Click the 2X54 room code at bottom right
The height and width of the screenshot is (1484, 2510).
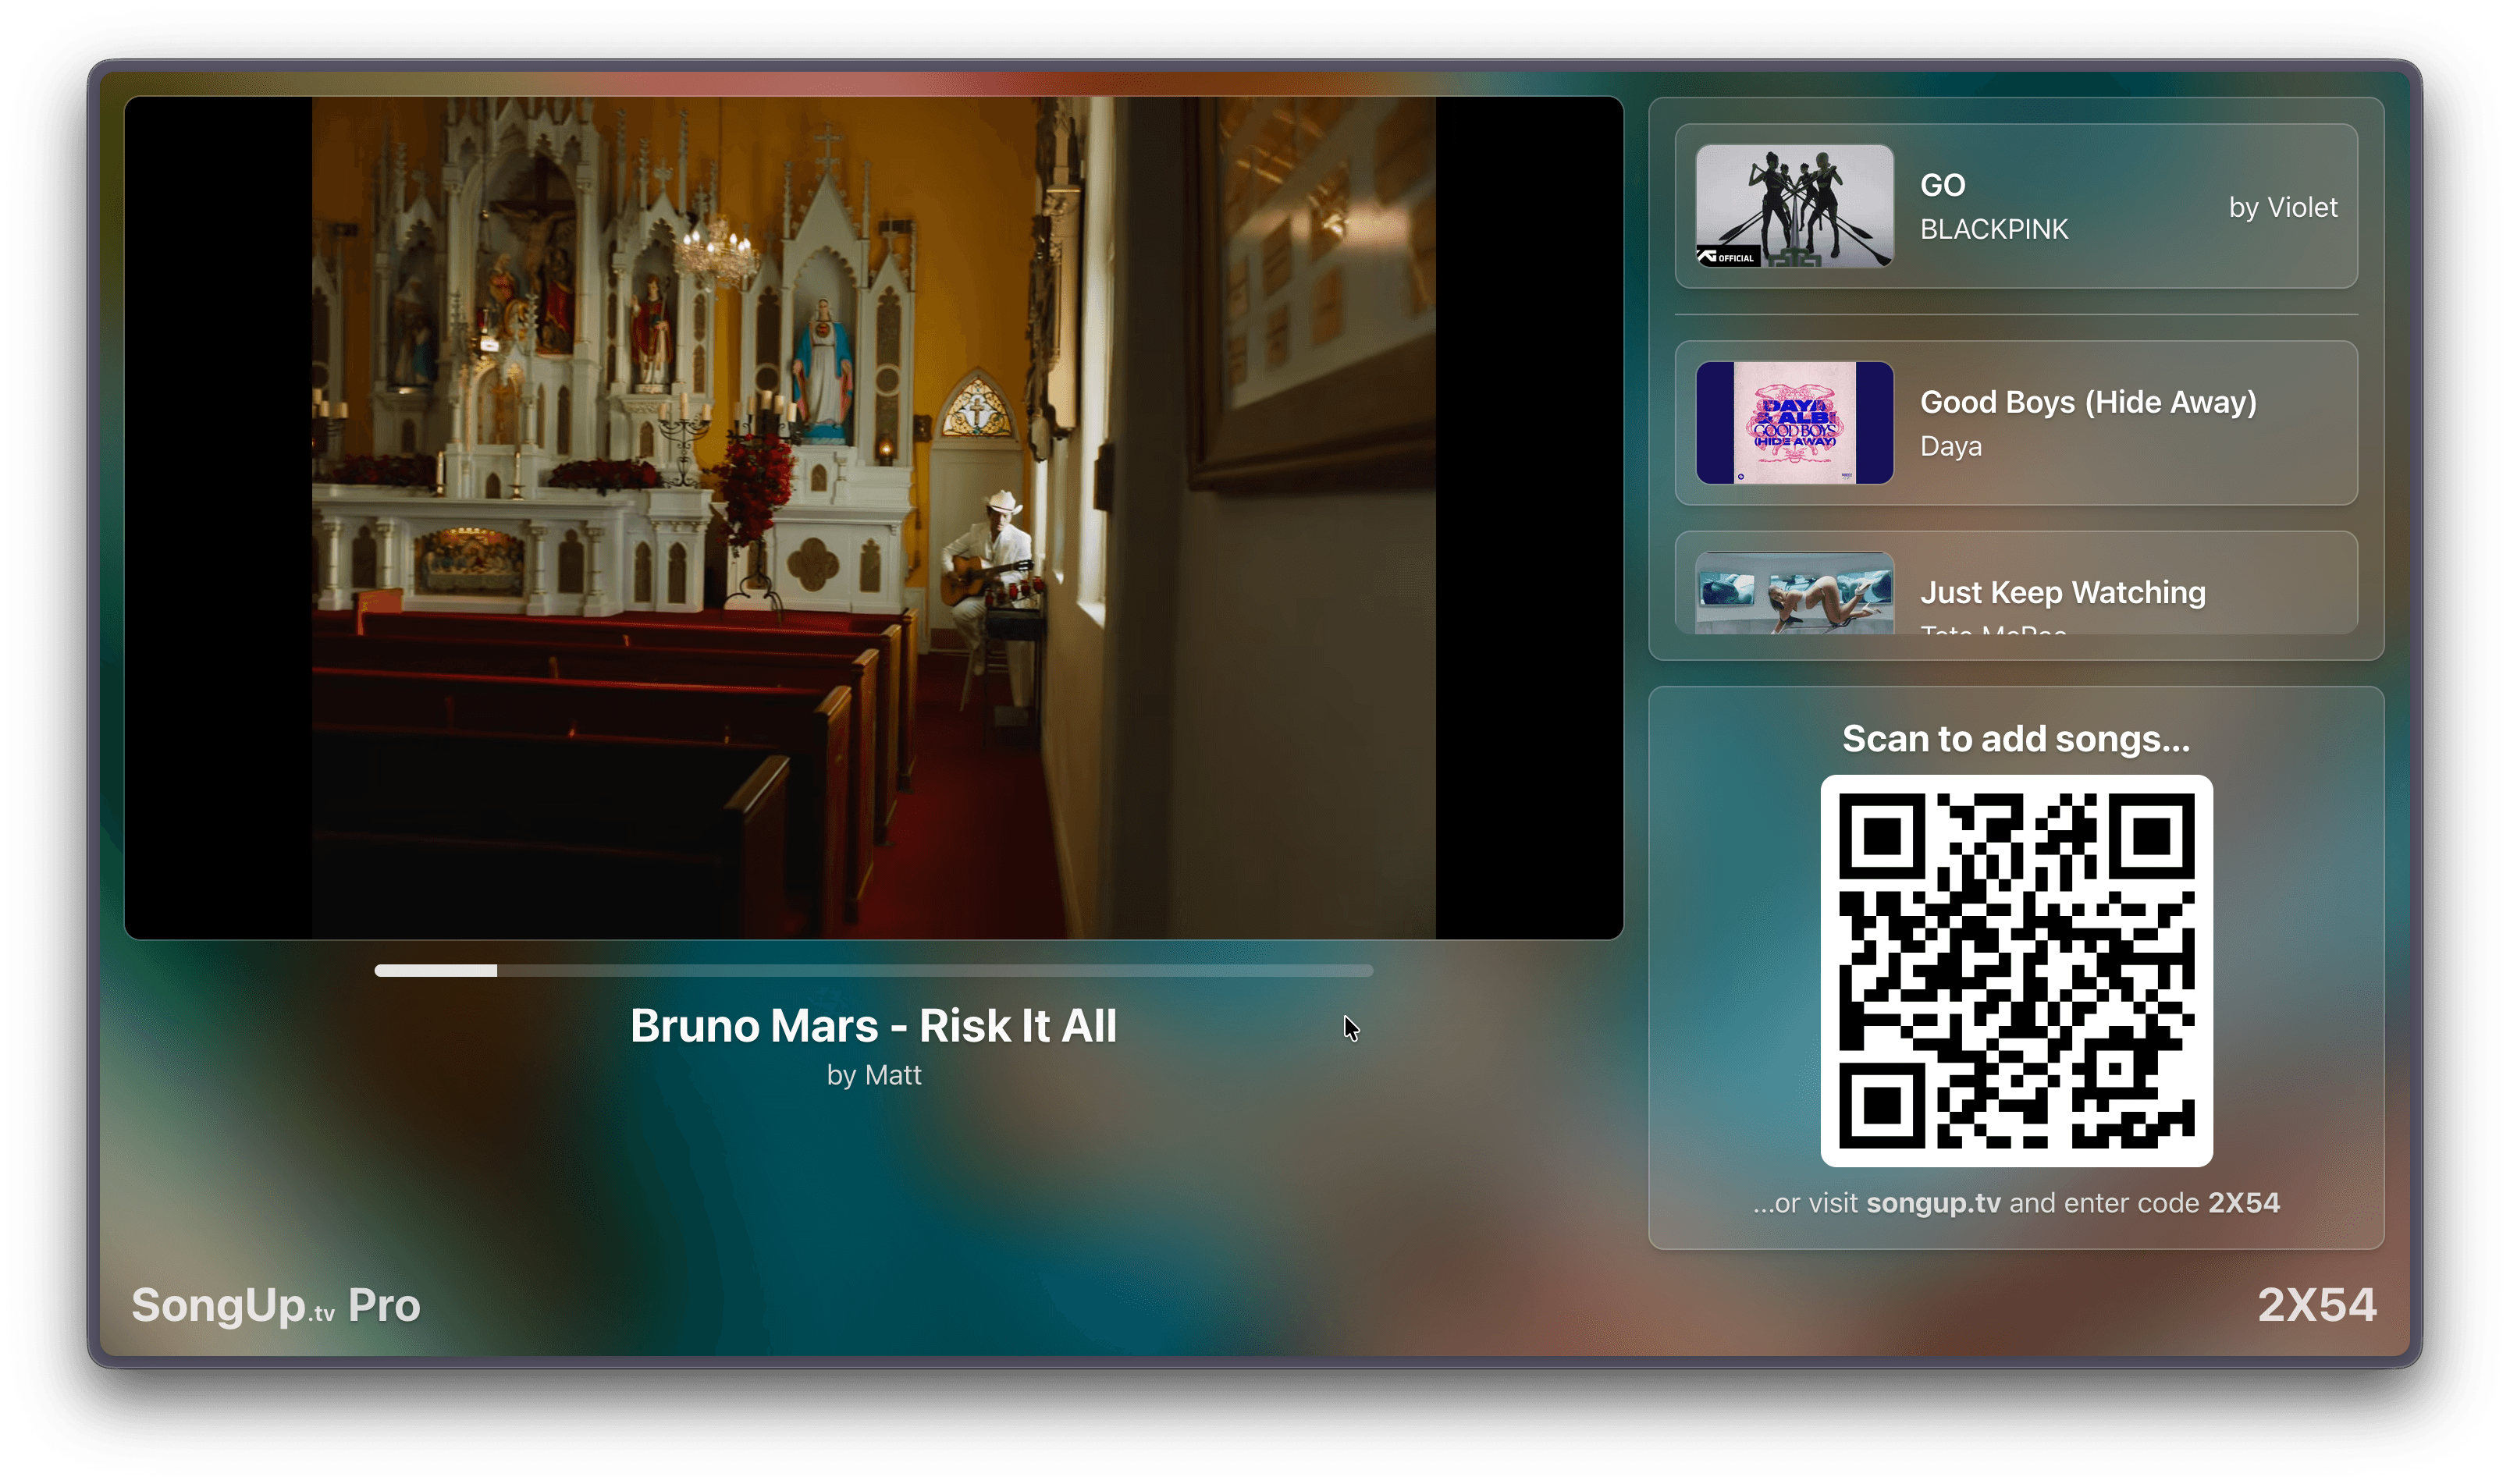[x=2316, y=1305]
